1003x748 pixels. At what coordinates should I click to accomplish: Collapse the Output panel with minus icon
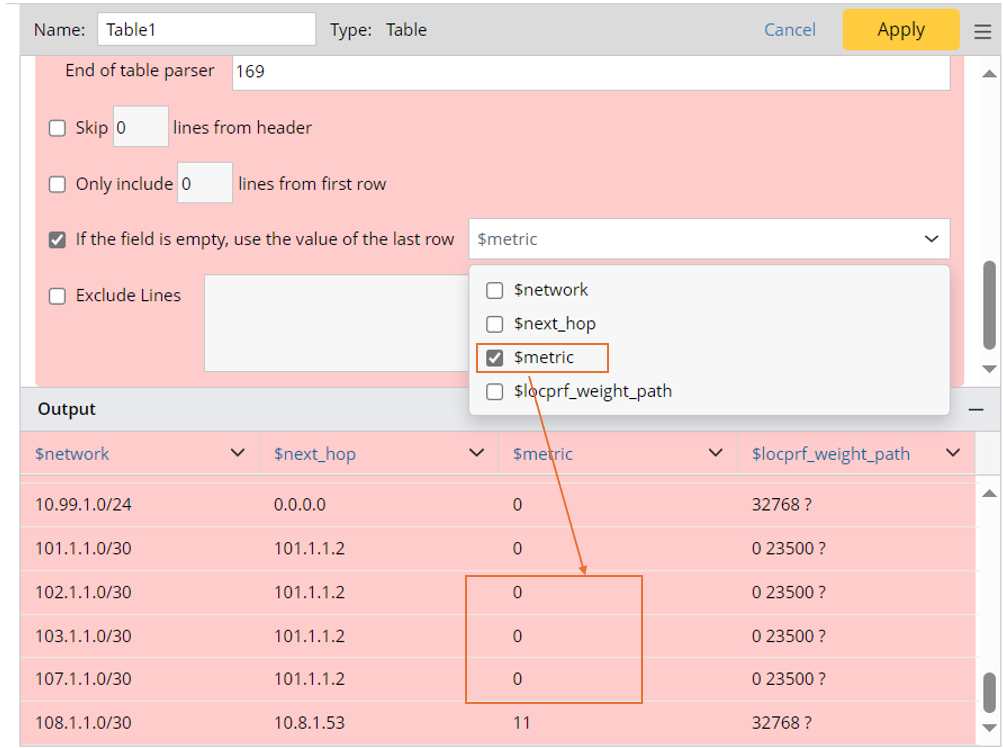tap(976, 410)
